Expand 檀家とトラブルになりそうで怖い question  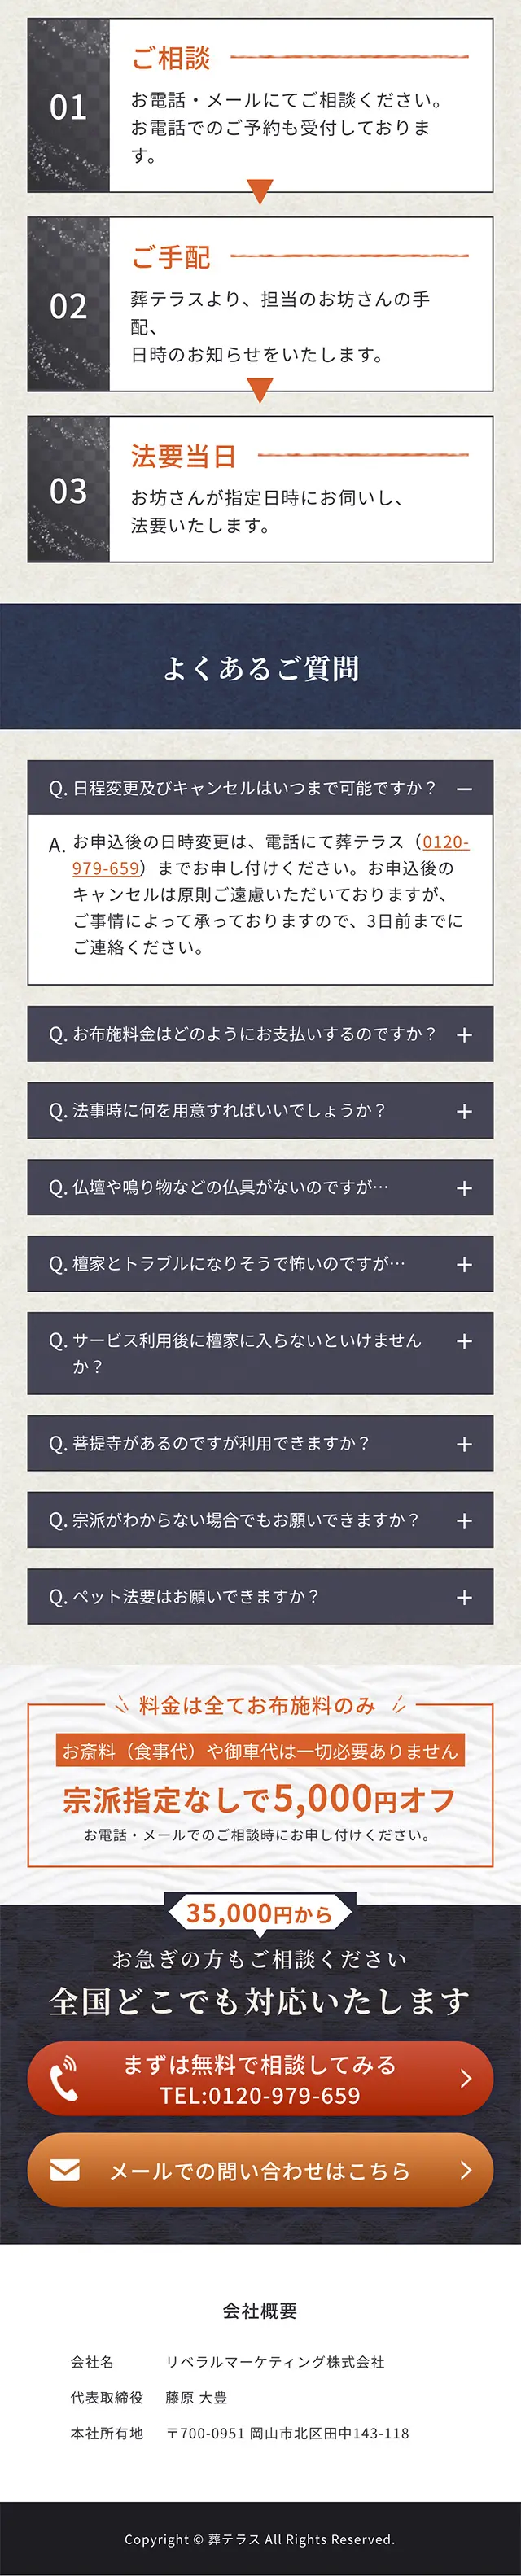click(x=260, y=1264)
